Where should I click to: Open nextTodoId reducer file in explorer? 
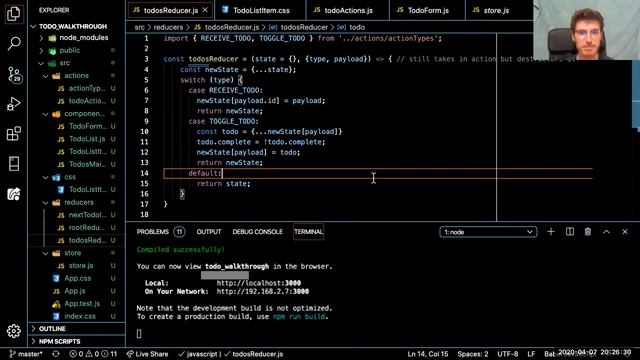coord(77,215)
